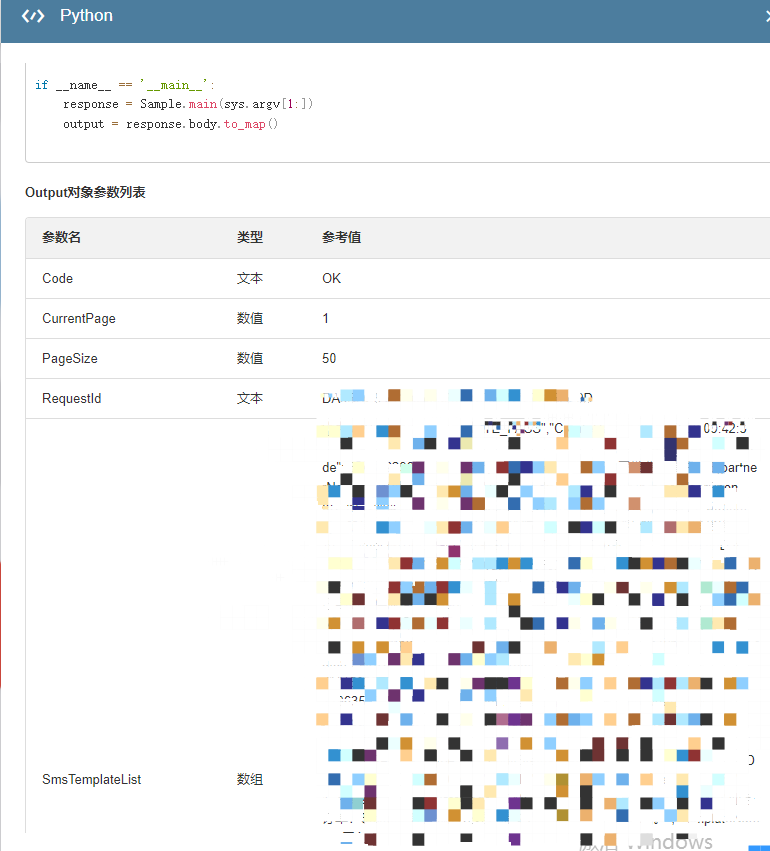This screenshot has width=770, height=851.
Task: Select the RequestId parameter name
Action: (x=72, y=398)
